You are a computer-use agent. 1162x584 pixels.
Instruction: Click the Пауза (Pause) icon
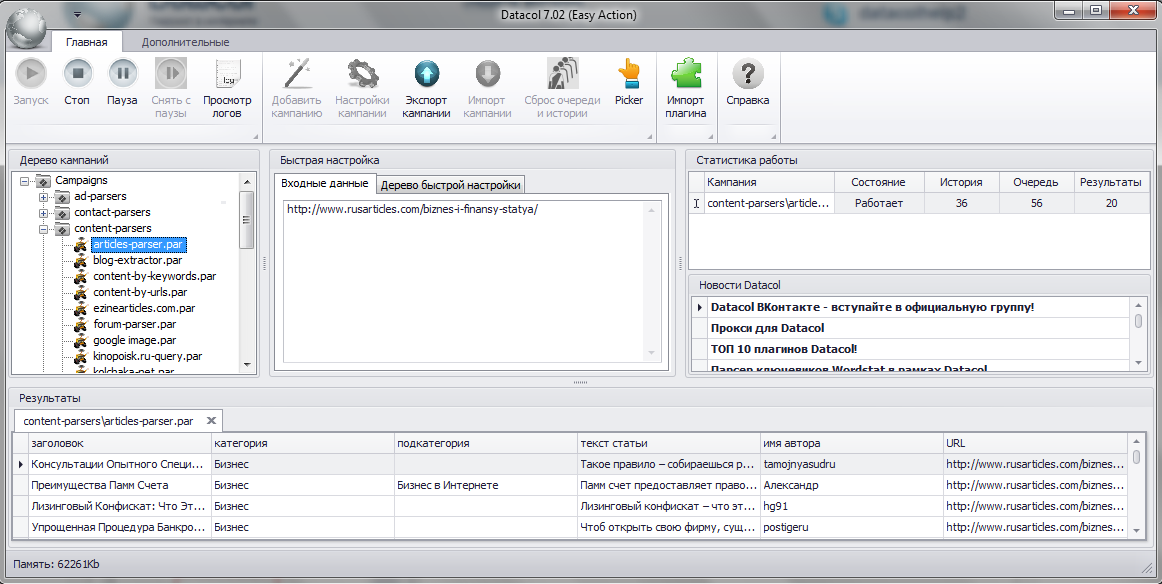[x=122, y=73]
